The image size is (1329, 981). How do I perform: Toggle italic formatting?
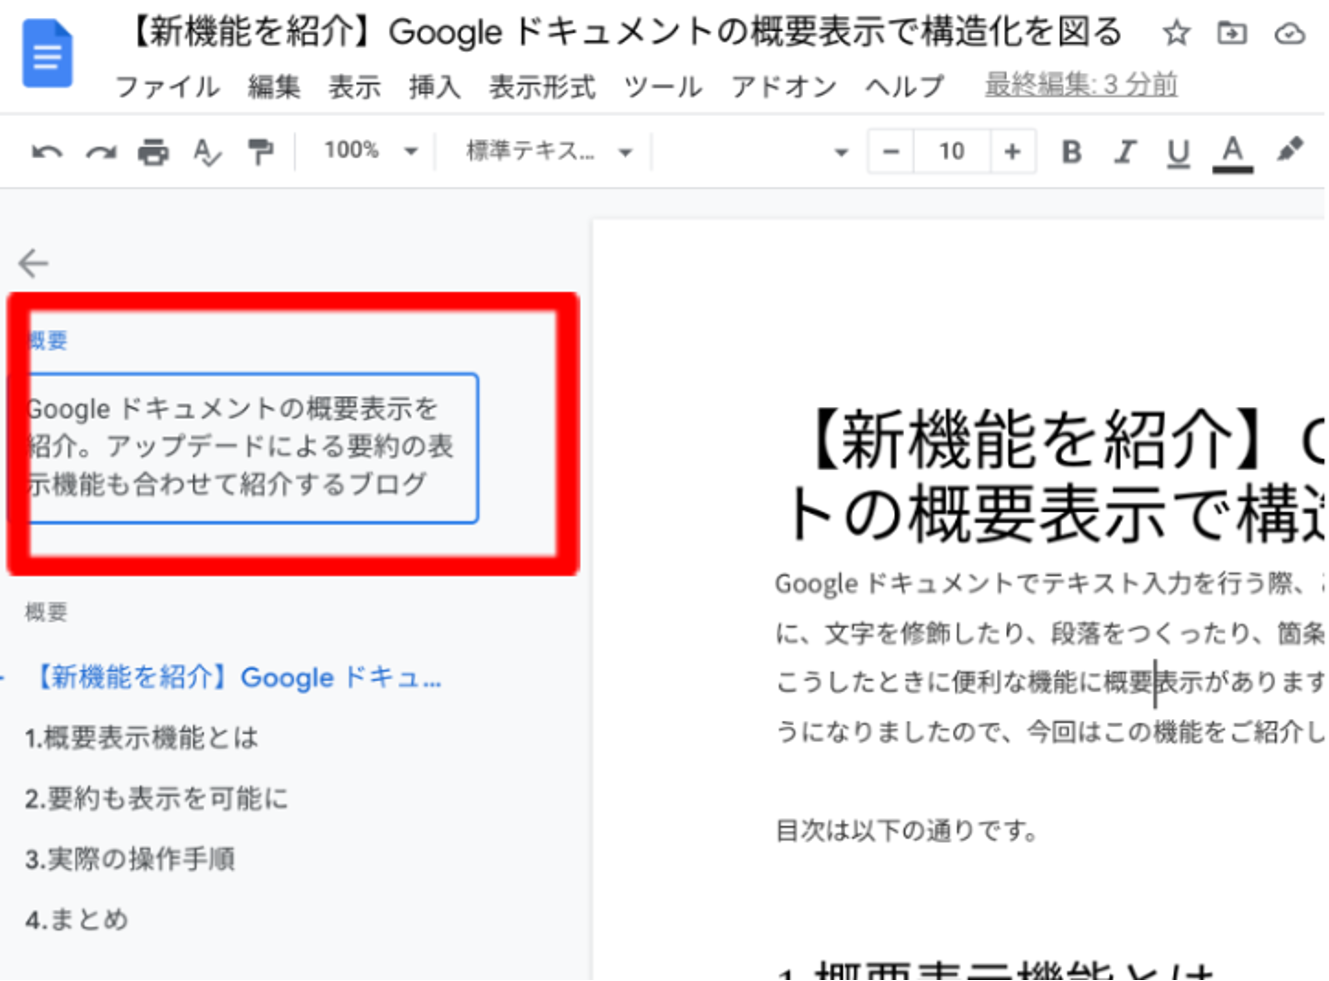tap(1125, 152)
